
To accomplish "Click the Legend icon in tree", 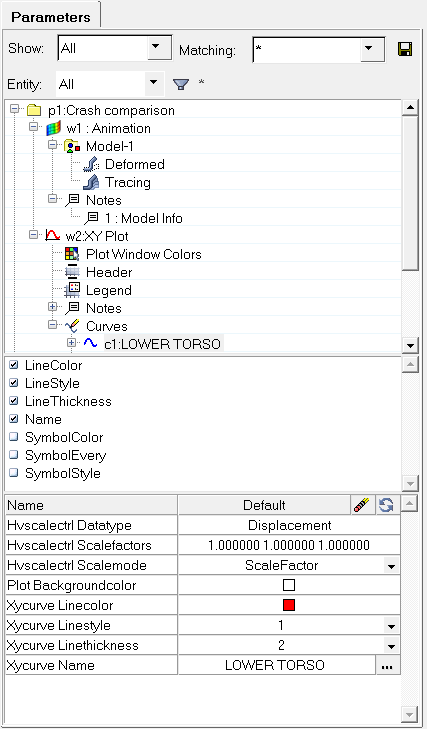I will pos(72,290).
